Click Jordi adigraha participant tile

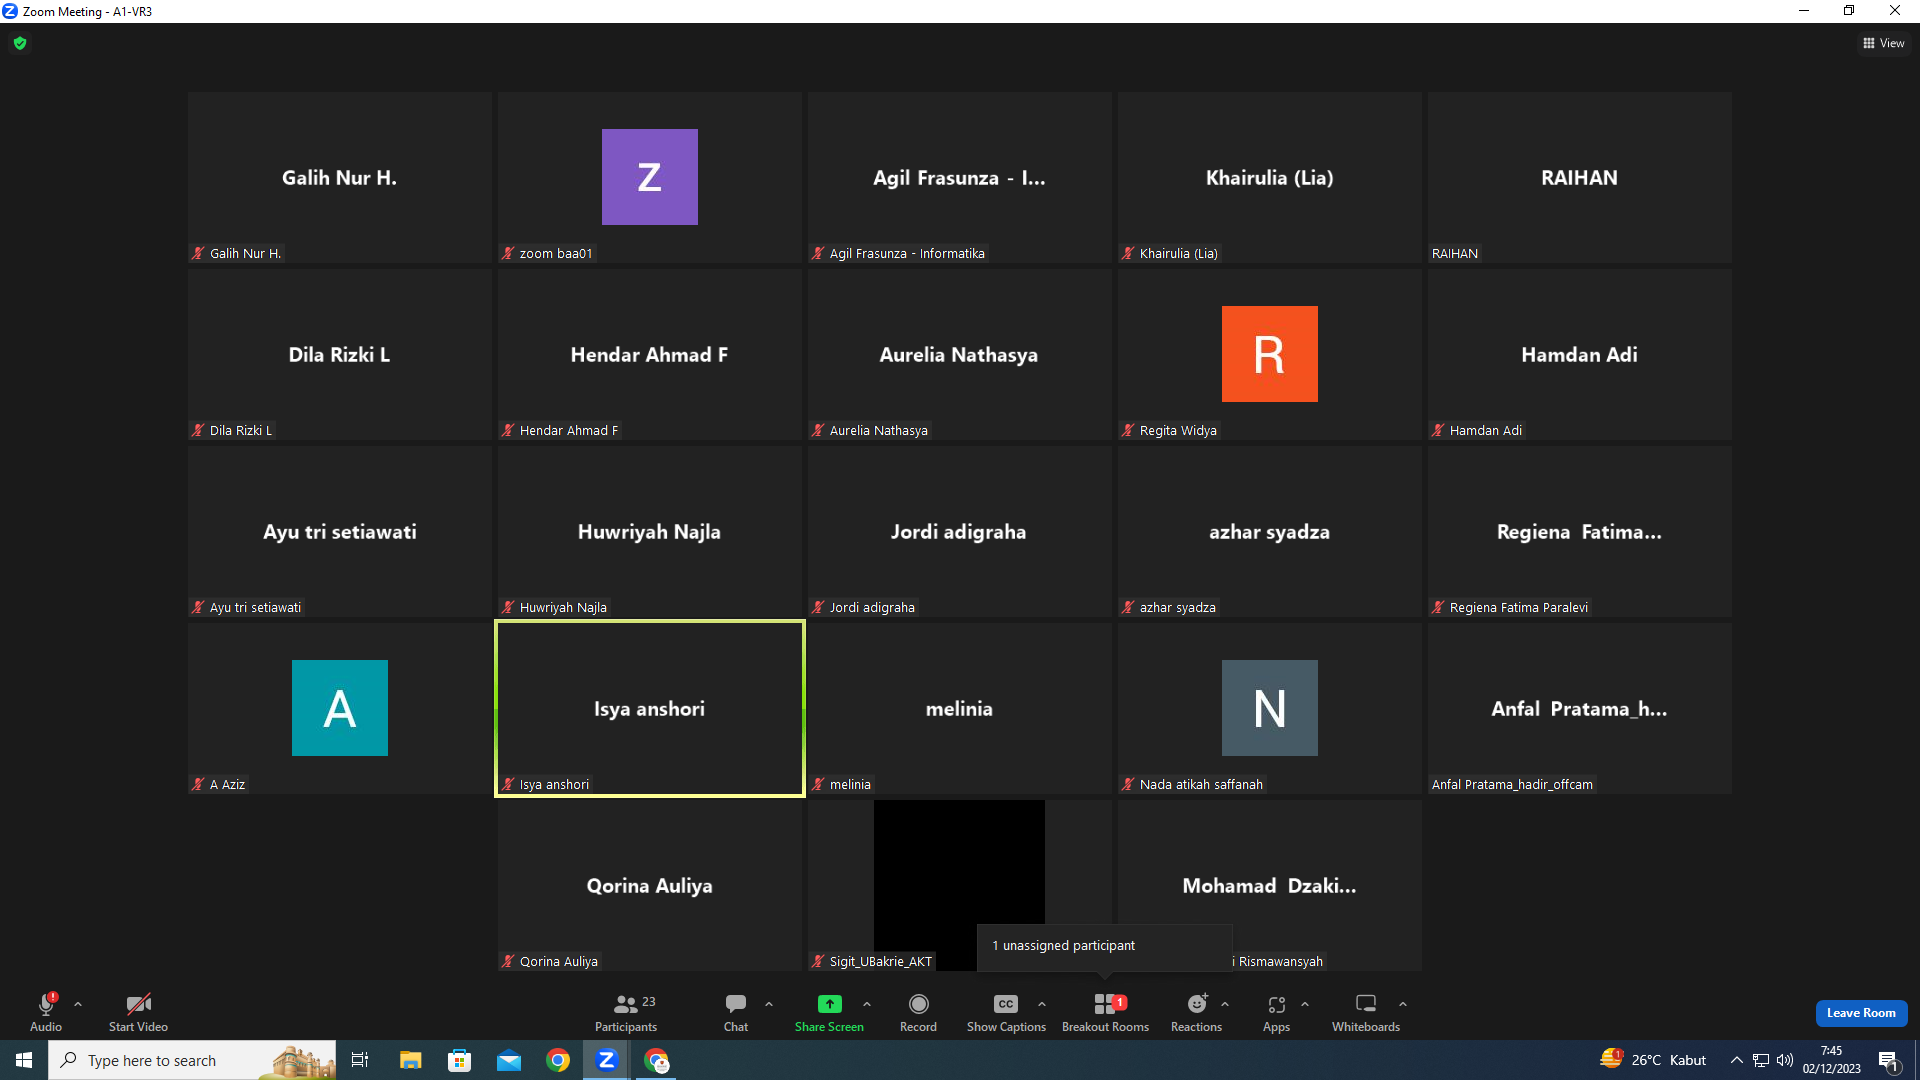[x=960, y=531]
